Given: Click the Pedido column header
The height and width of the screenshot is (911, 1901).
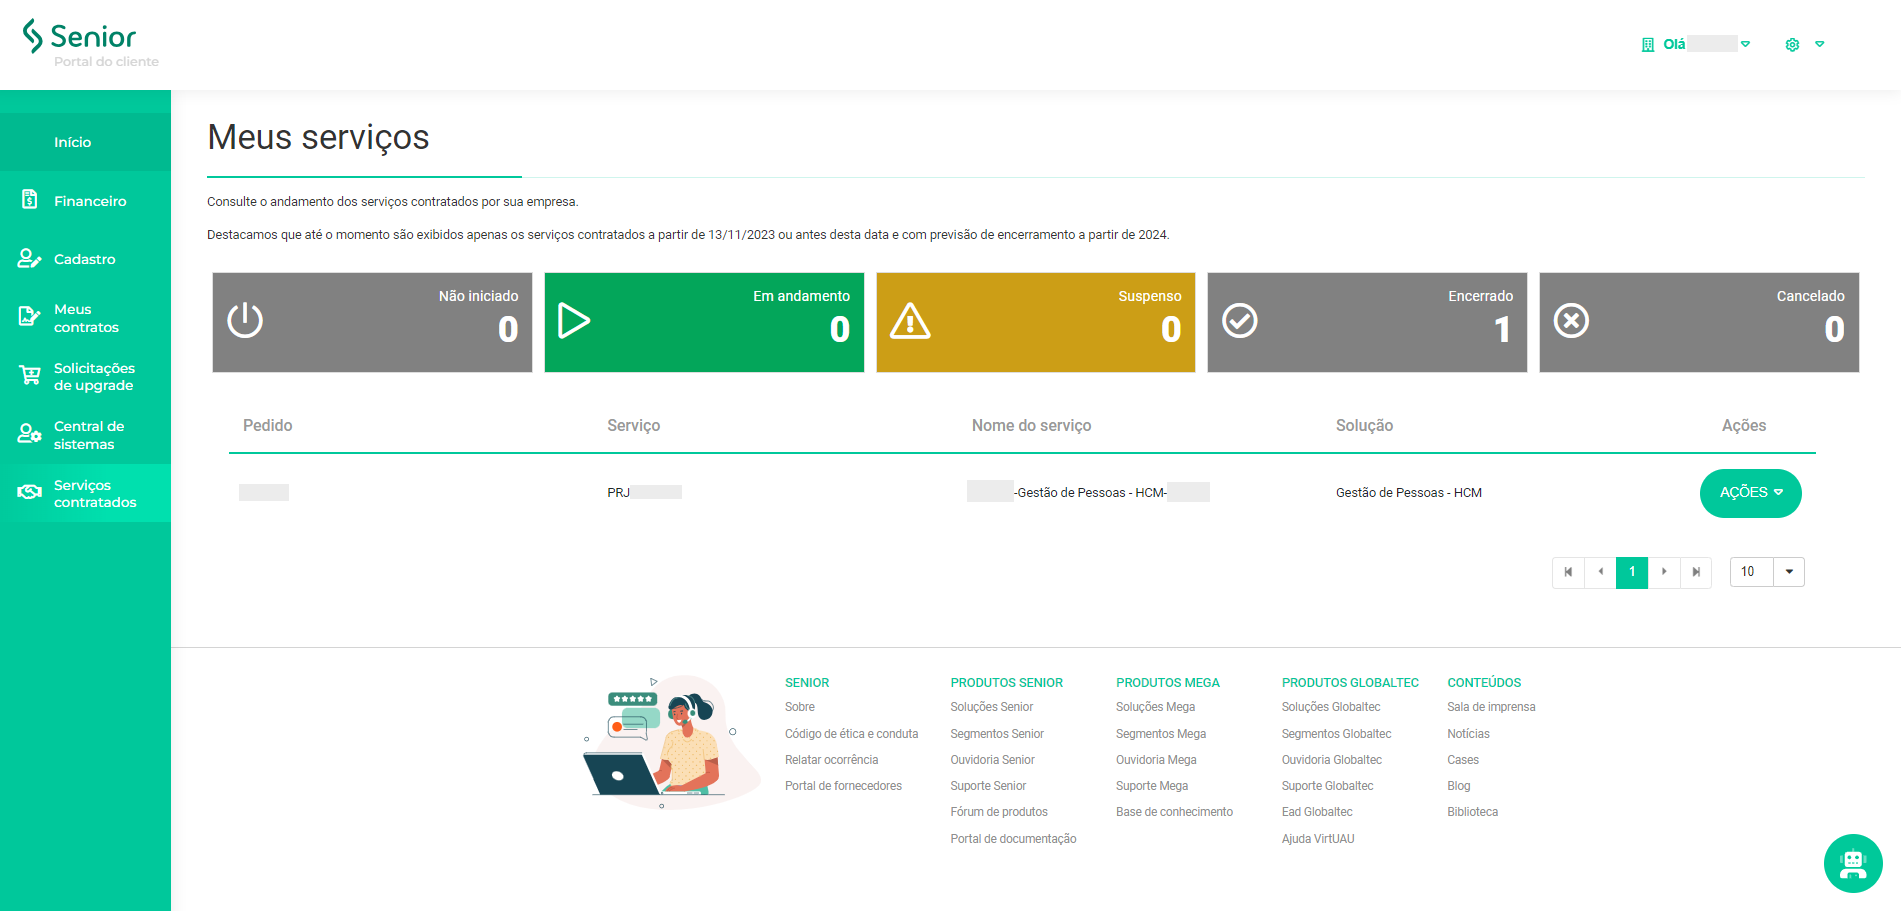Looking at the screenshot, I should (x=268, y=426).
